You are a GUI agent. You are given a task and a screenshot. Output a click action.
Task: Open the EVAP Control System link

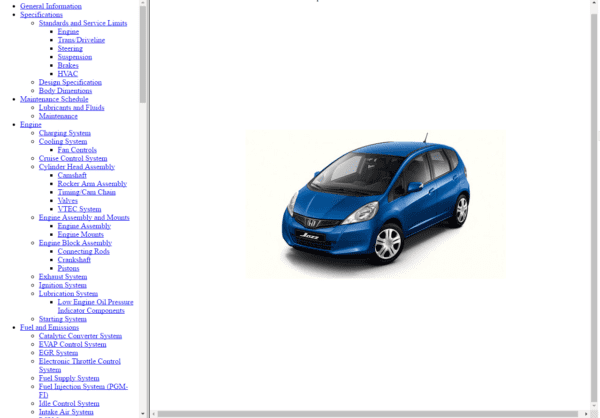click(72, 344)
